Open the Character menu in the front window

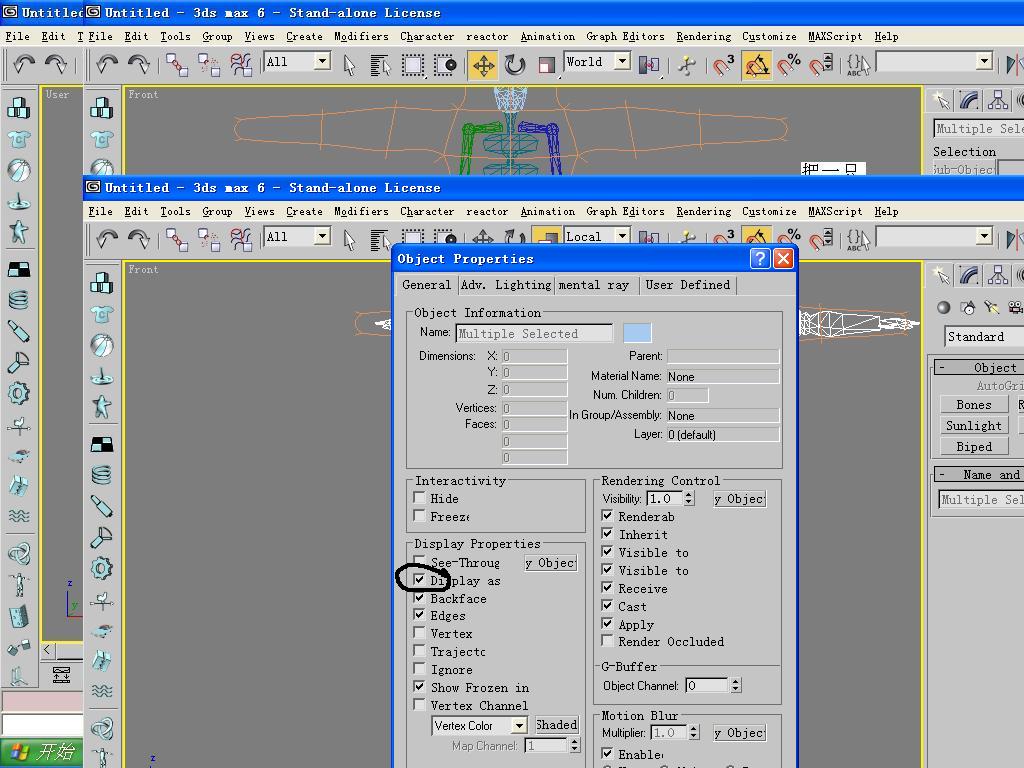pyautogui.click(x=427, y=212)
